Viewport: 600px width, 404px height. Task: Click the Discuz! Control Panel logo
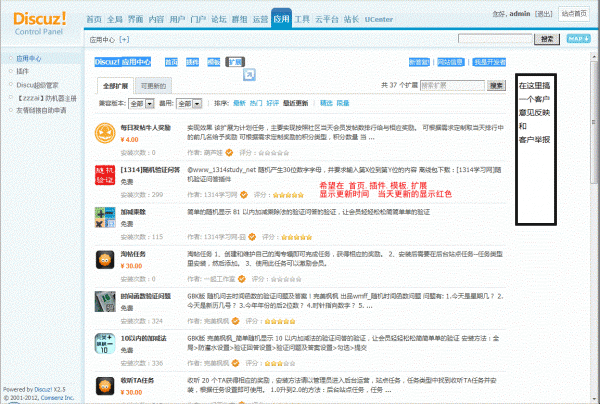tap(39, 23)
